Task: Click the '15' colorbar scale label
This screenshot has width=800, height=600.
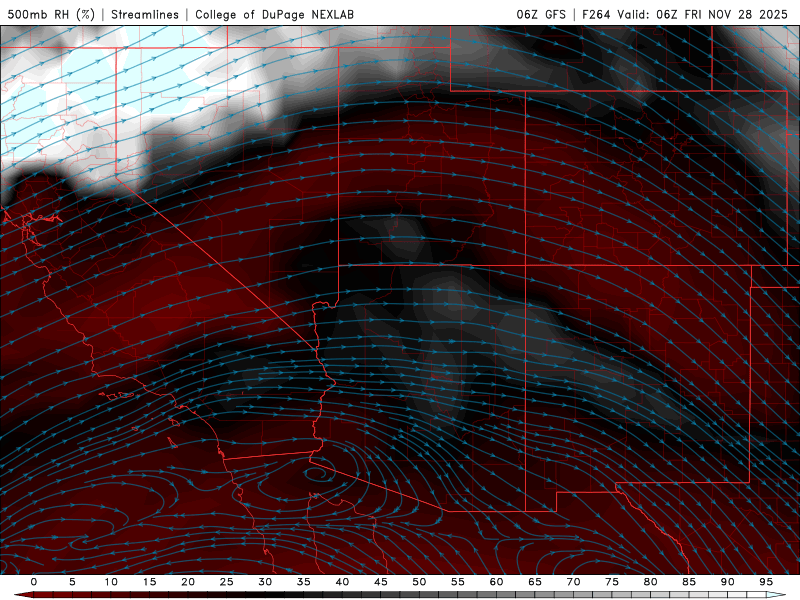Action: 149,582
